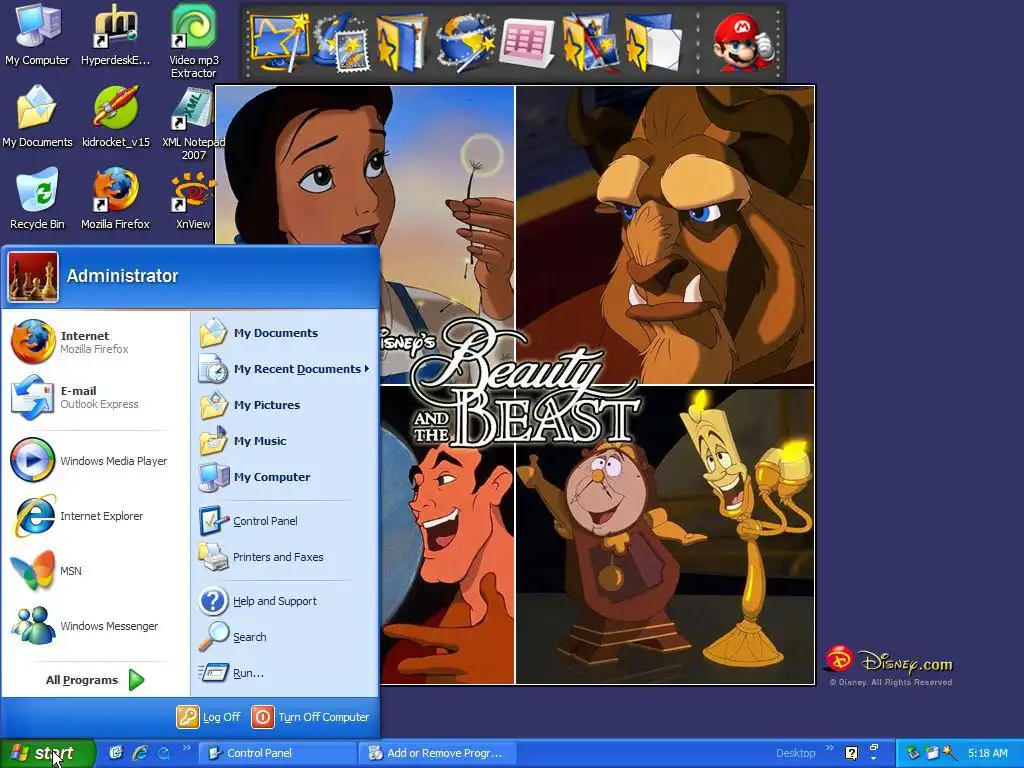Click the wizard hat e-mail stamp dock icon
Viewport: 1024px width, 768px height.
click(342, 43)
